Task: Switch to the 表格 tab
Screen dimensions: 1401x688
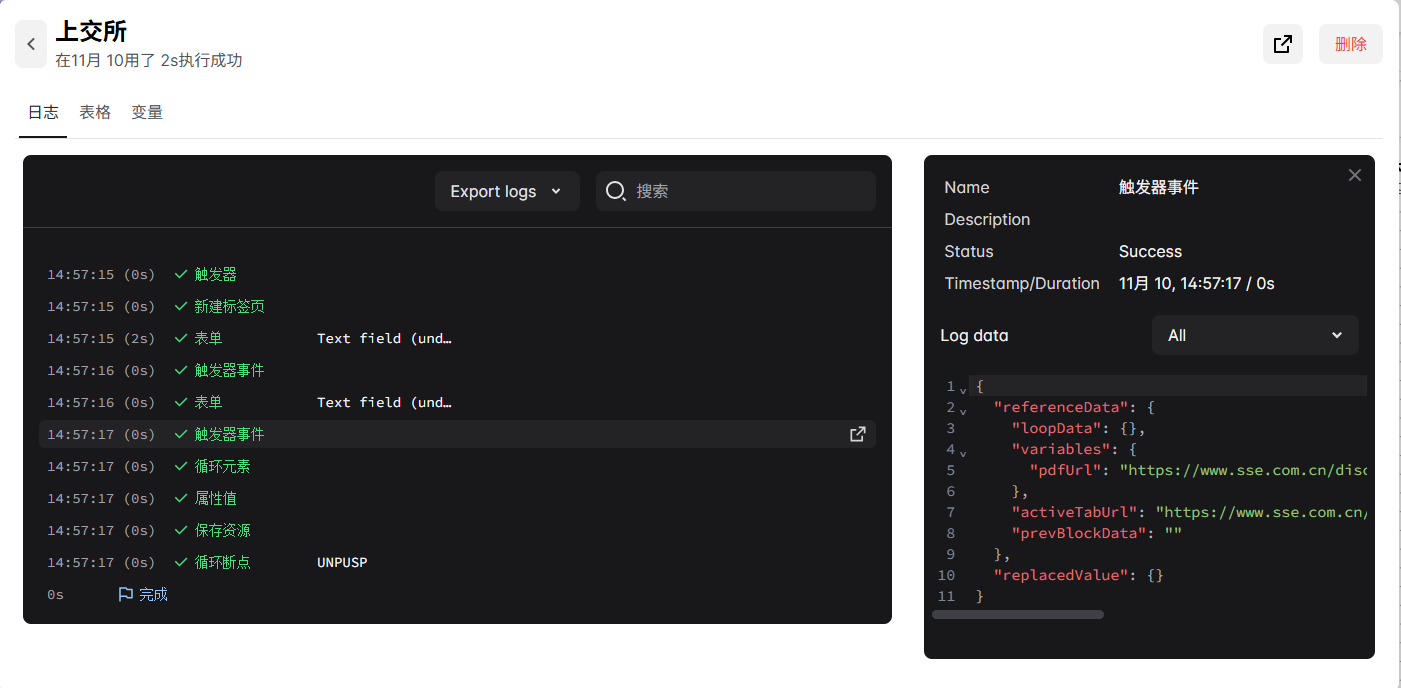Action: click(95, 112)
